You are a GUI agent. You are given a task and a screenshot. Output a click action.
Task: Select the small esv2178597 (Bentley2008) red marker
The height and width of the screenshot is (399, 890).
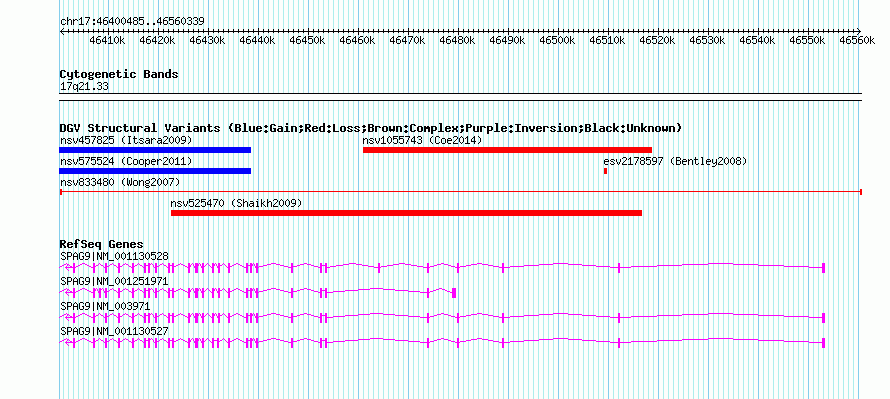(x=606, y=171)
